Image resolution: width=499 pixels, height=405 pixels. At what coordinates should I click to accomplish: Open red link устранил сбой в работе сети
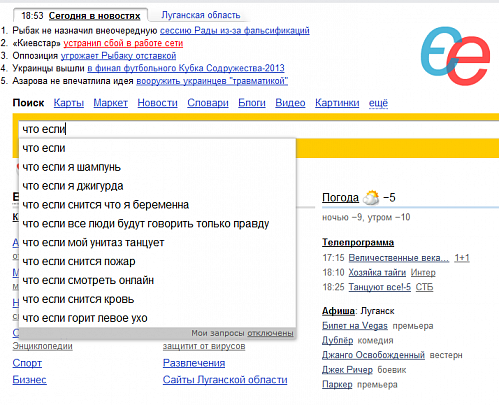(x=123, y=43)
